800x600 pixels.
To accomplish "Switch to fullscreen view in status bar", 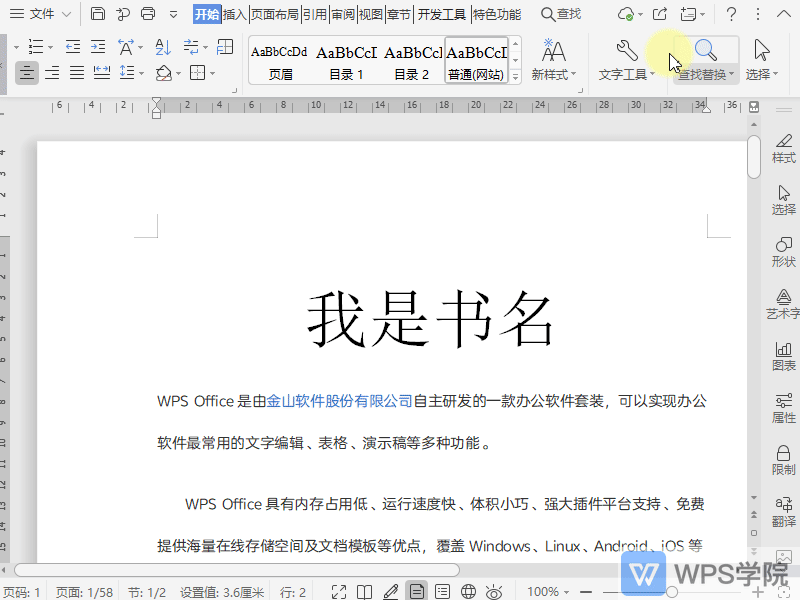I will pos(339,592).
